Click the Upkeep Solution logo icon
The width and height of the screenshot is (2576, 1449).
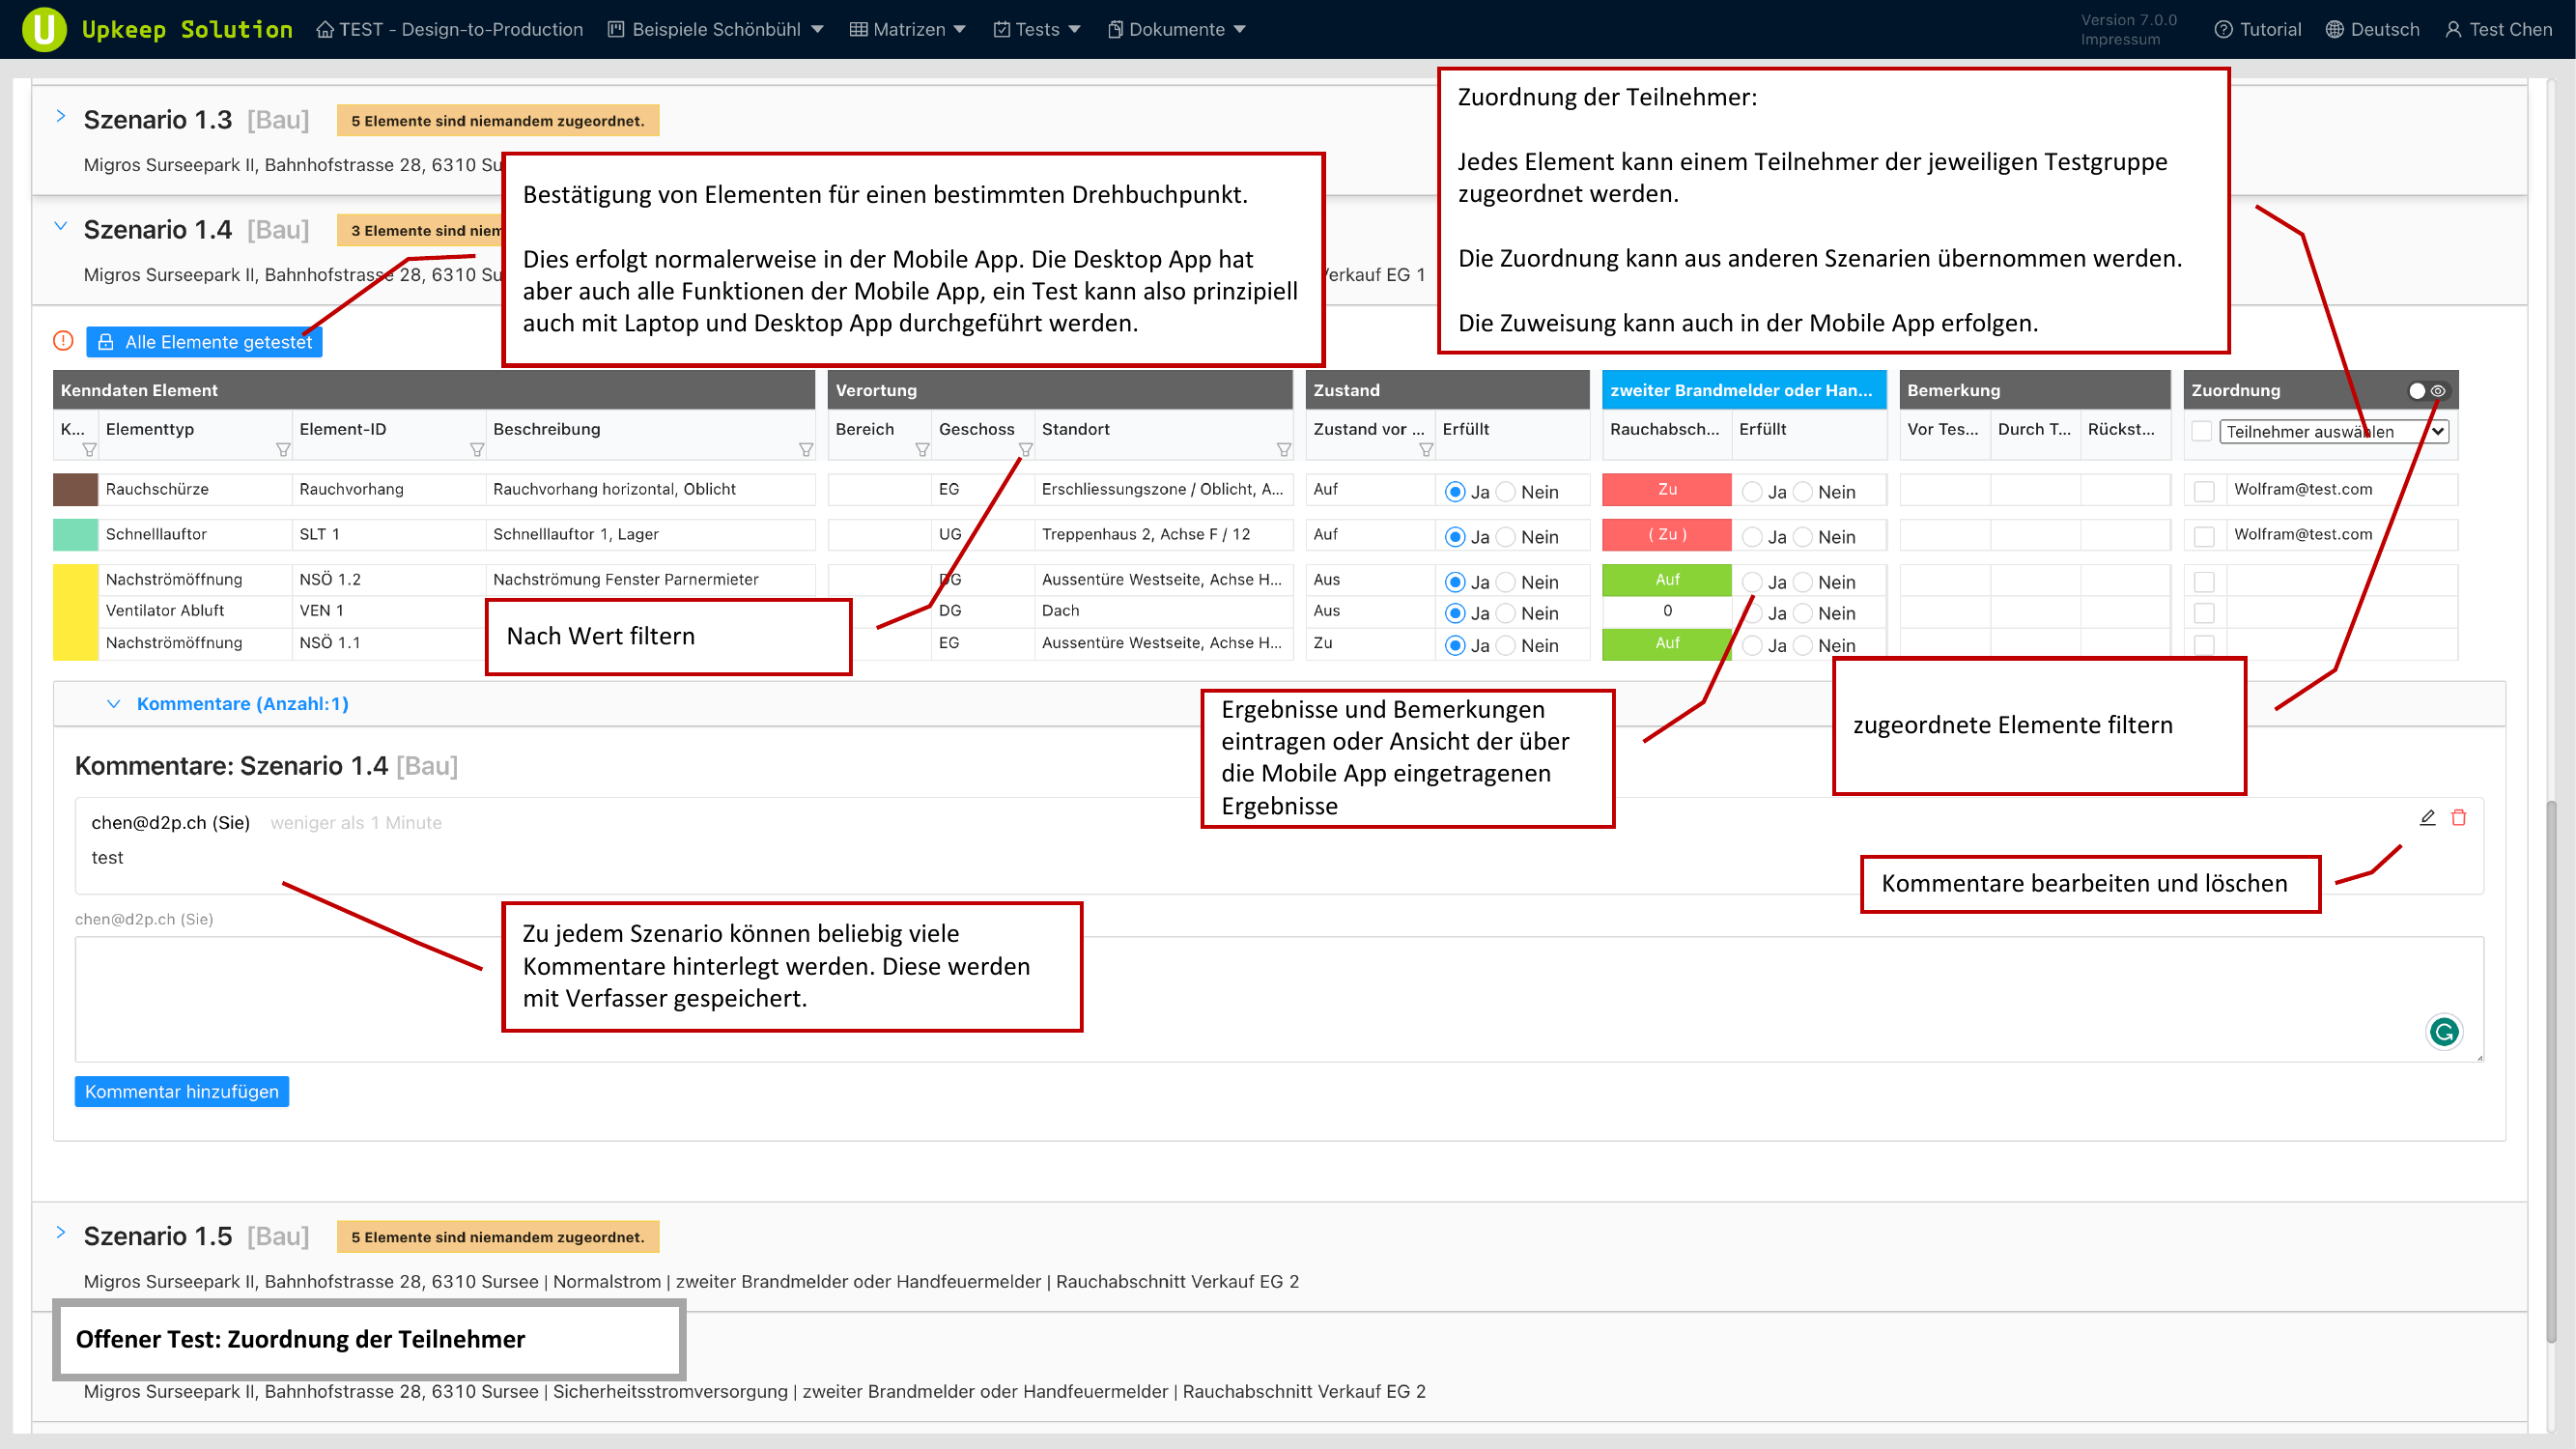coord(44,29)
